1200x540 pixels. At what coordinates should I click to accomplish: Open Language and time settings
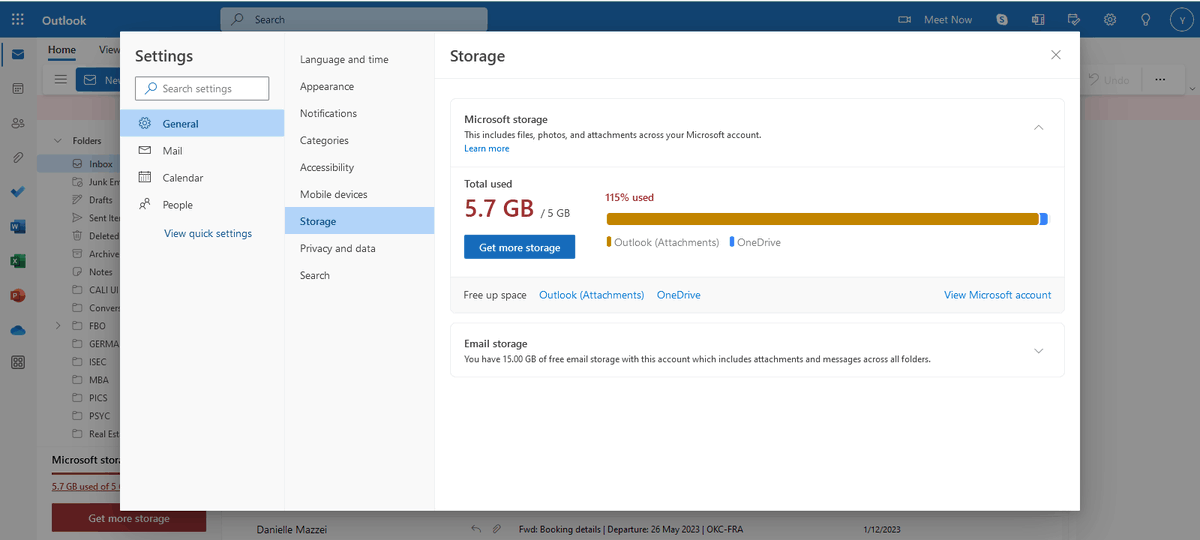coord(359,60)
